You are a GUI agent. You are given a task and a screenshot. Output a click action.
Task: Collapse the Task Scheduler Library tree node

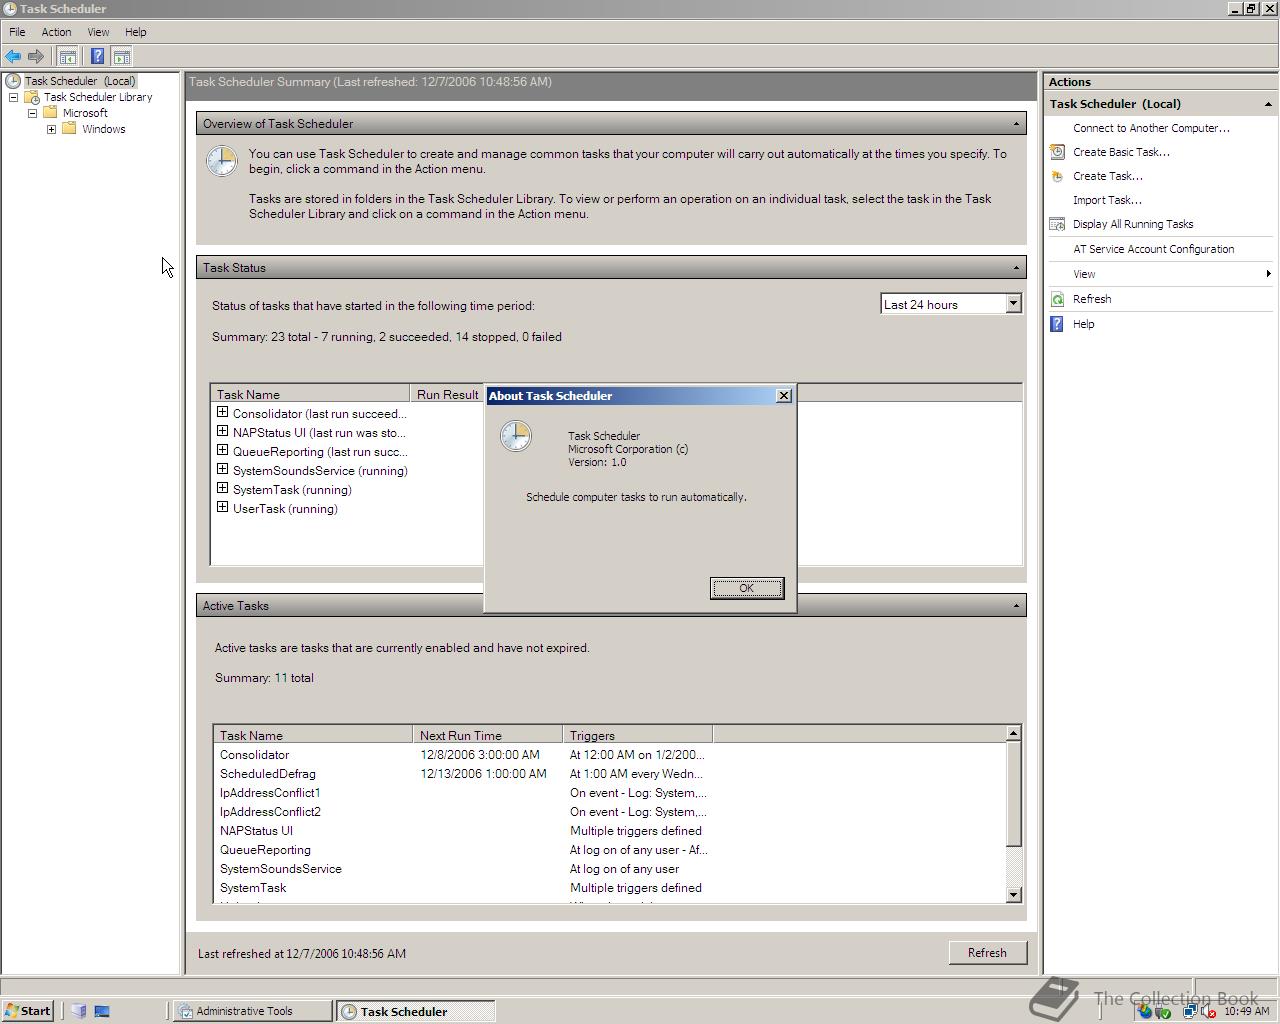pyautogui.click(x=13, y=97)
